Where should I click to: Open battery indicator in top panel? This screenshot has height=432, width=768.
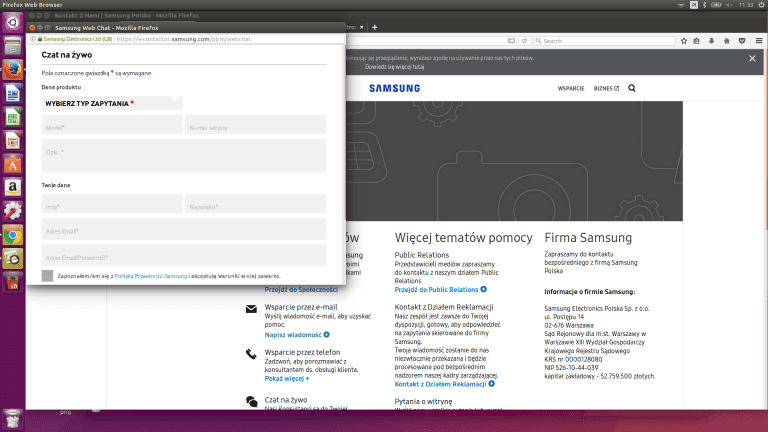click(716, 5)
